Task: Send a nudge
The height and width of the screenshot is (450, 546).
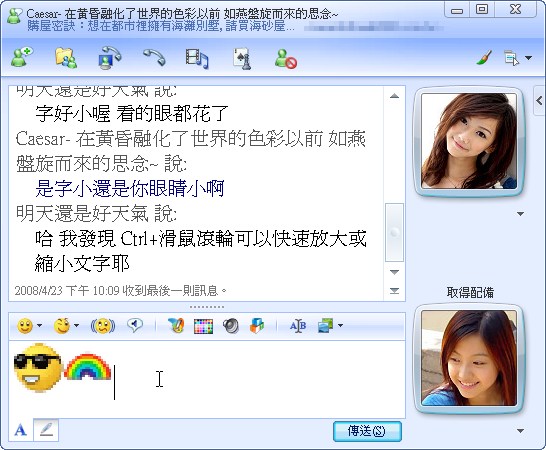Action: coord(103,326)
